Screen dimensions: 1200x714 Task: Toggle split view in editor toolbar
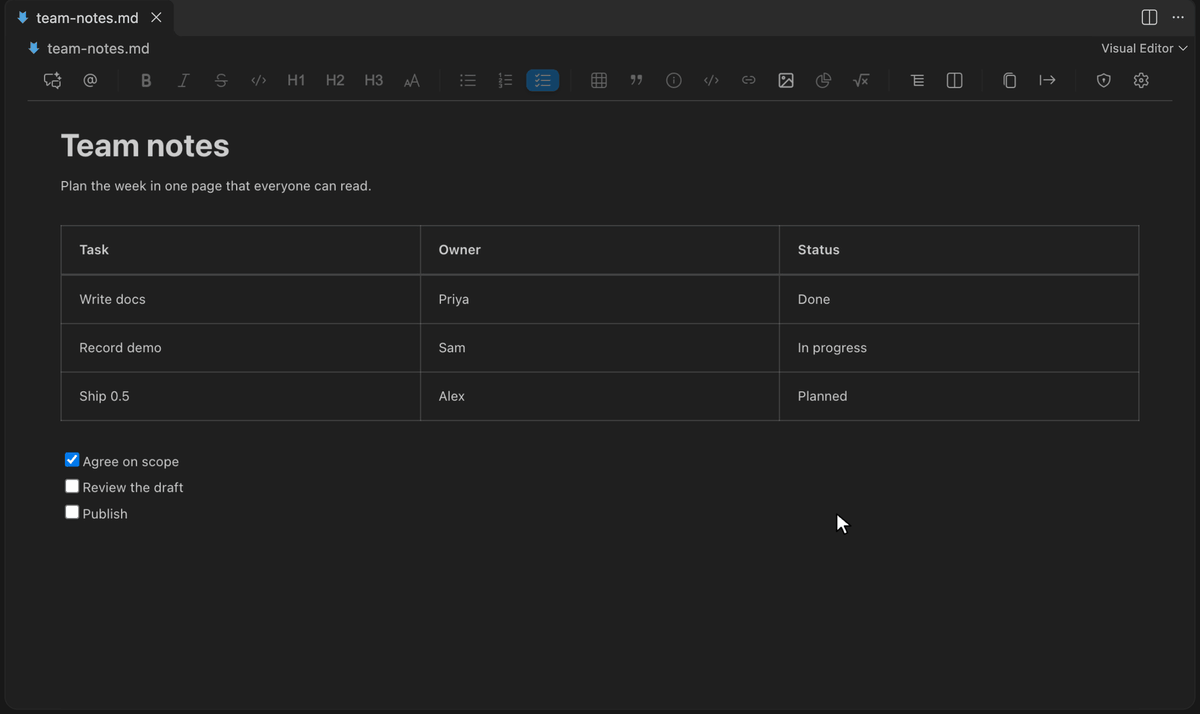[x=954, y=80]
